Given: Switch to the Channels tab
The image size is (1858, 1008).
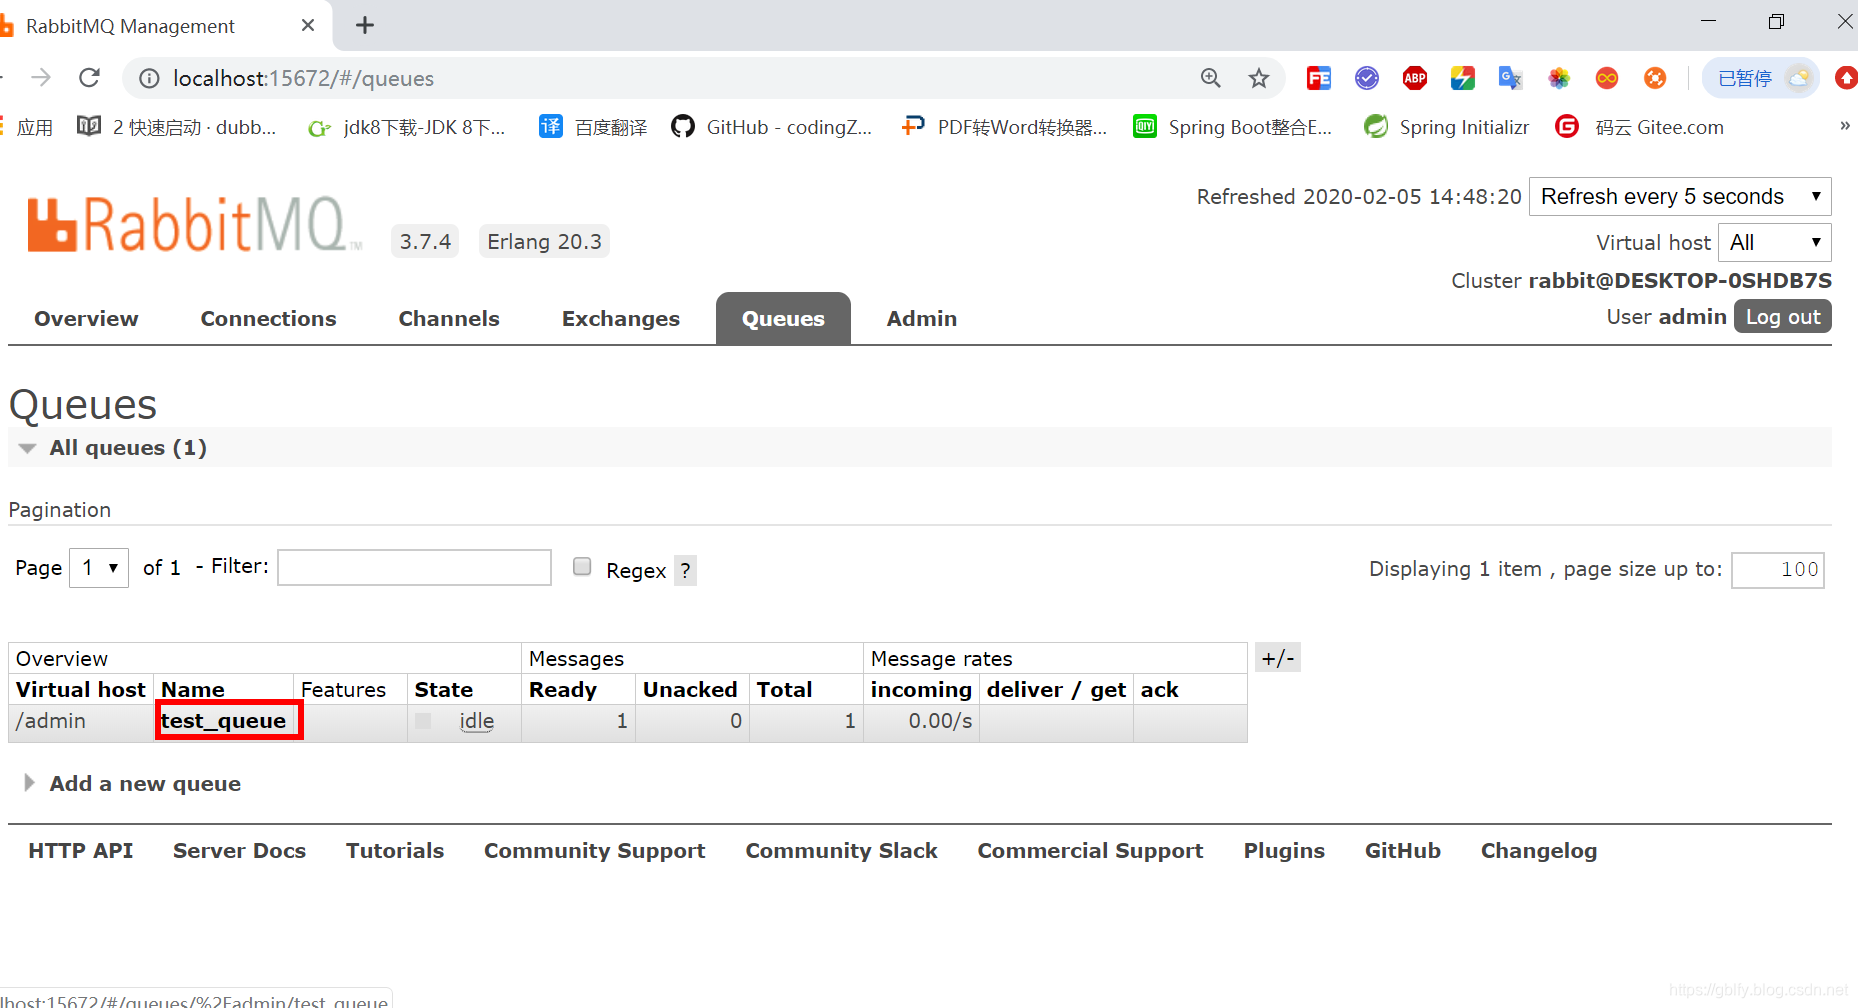Looking at the screenshot, I should point(449,318).
